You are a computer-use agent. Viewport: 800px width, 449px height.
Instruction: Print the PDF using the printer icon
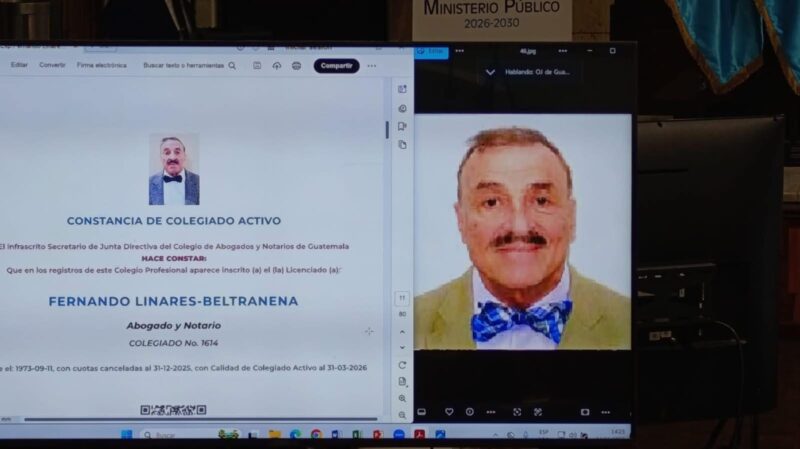pyautogui.click(x=297, y=66)
